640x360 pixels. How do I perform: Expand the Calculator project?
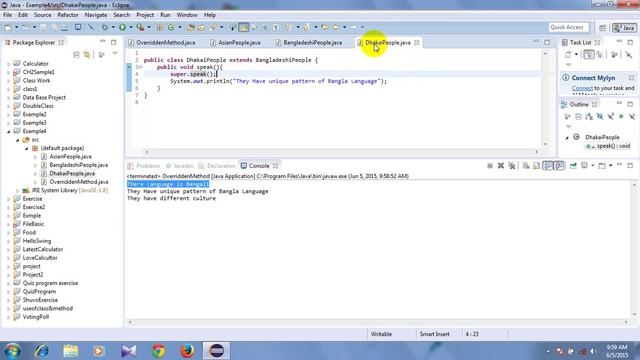click(x=9, y=64)
